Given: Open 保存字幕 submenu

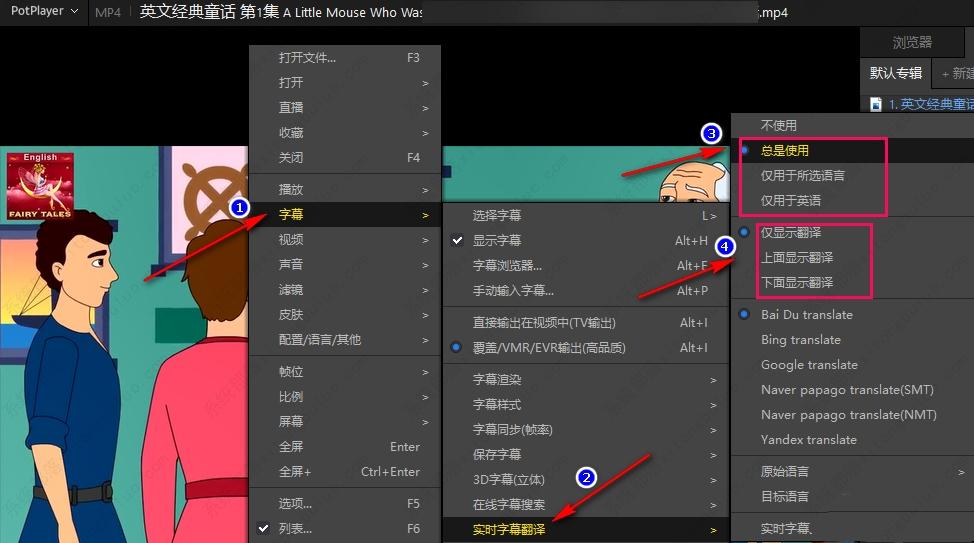Looking at the screenshot, I should 586,454.
